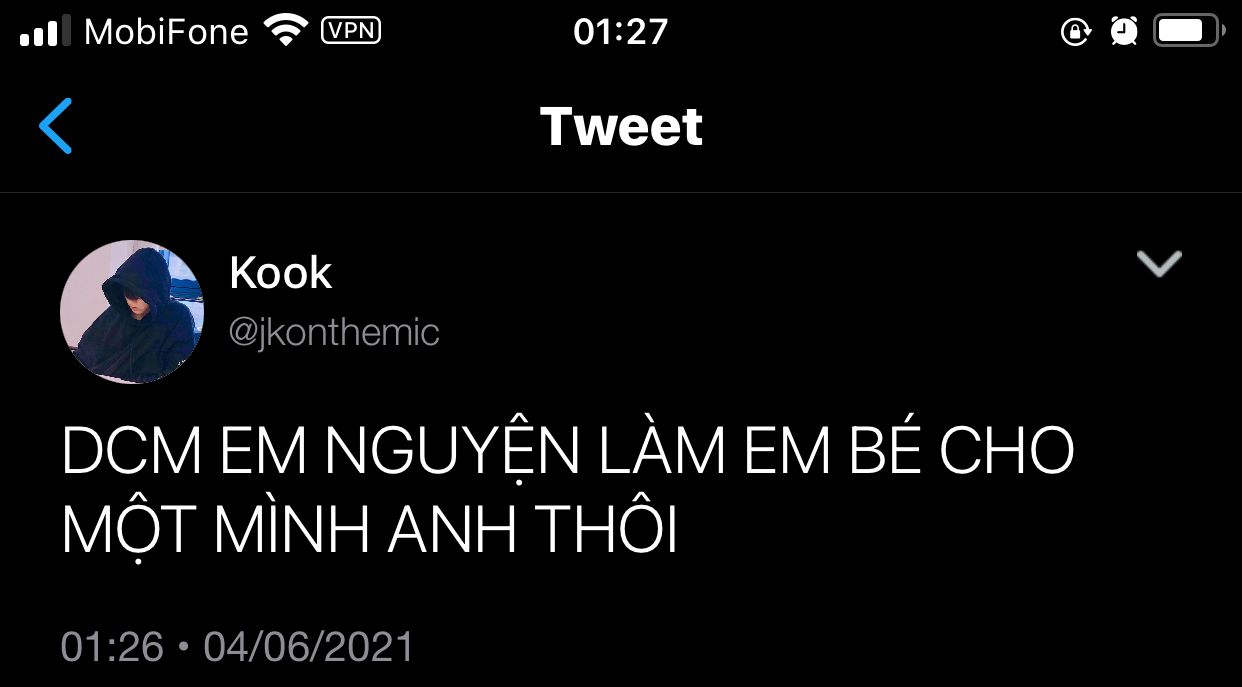This screenshot has width=1242, height=687.
Task: Tap the MobiFone carrier label
Action: click(166, 32)
